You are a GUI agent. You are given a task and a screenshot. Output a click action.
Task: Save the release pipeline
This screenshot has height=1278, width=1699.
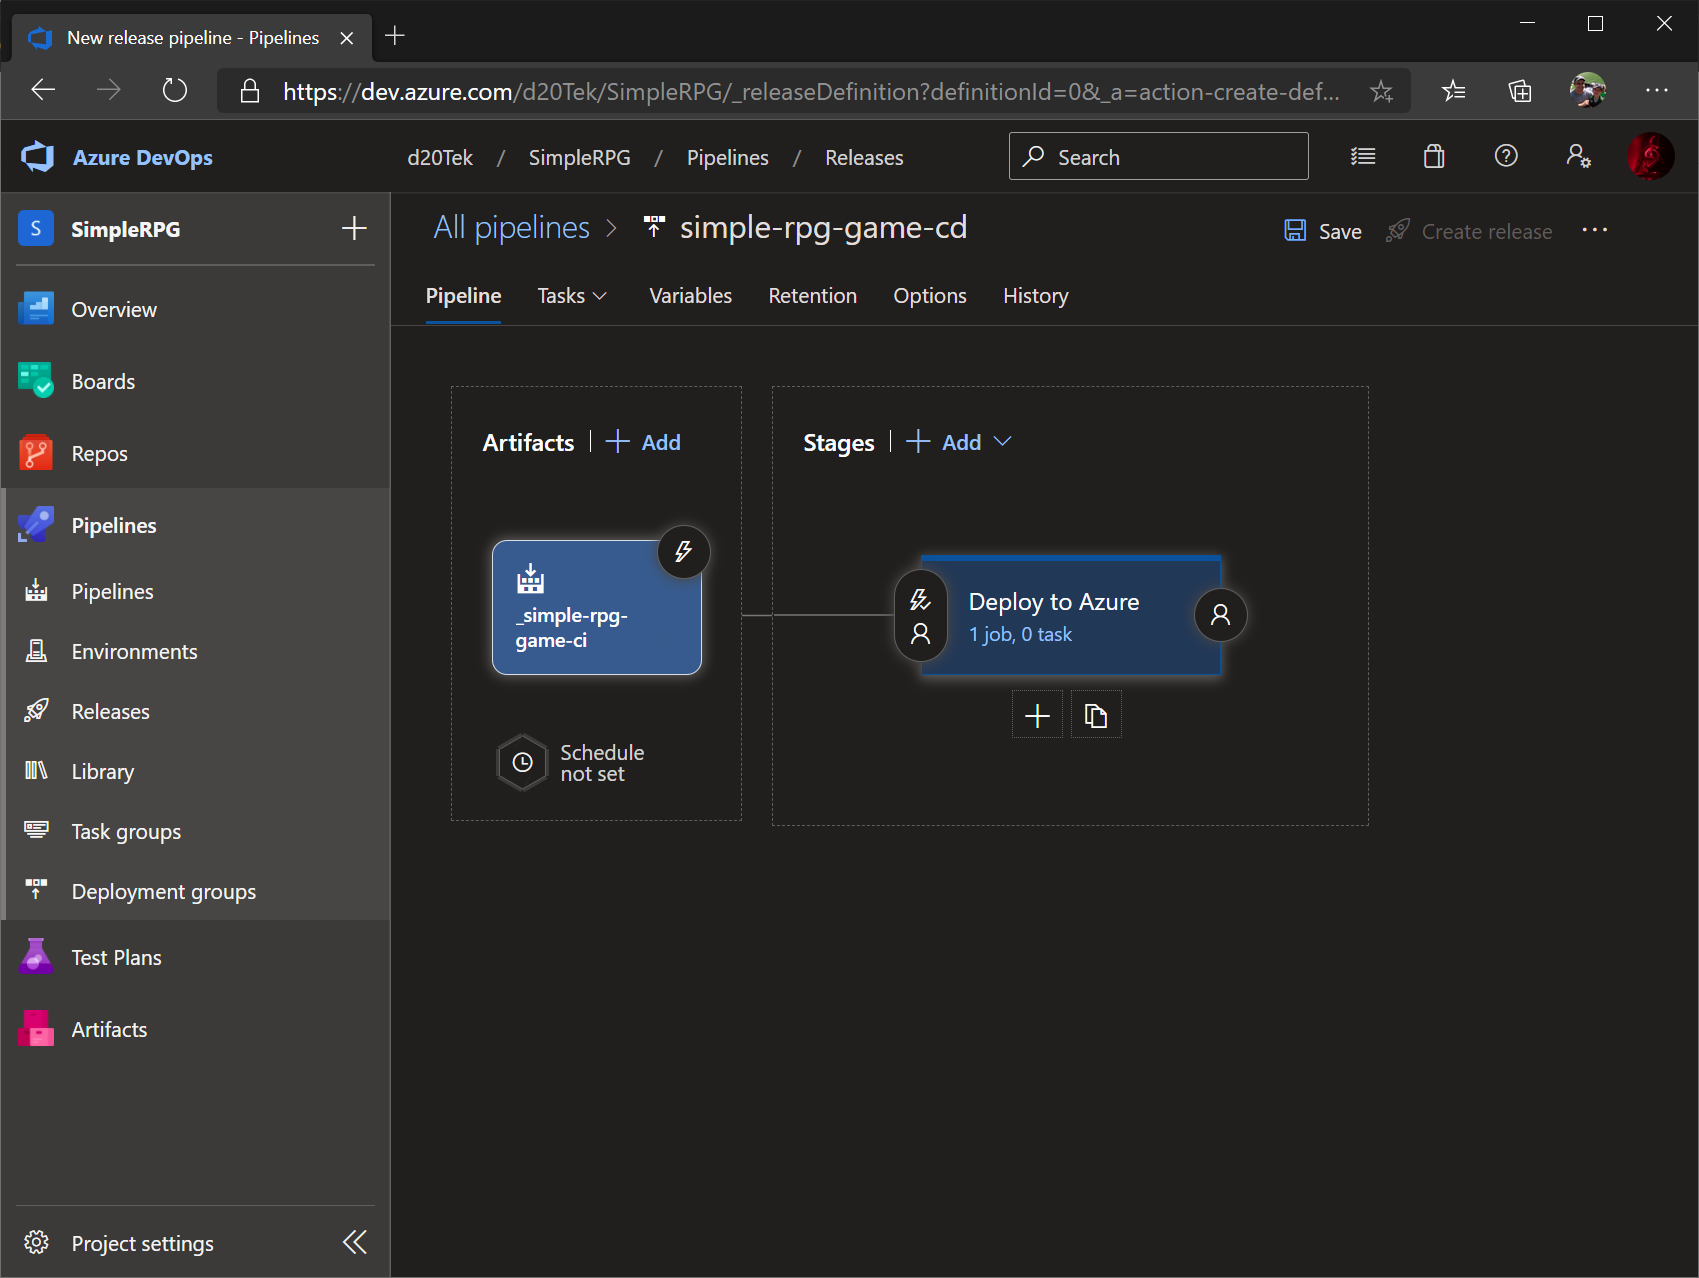point(1322,230)
